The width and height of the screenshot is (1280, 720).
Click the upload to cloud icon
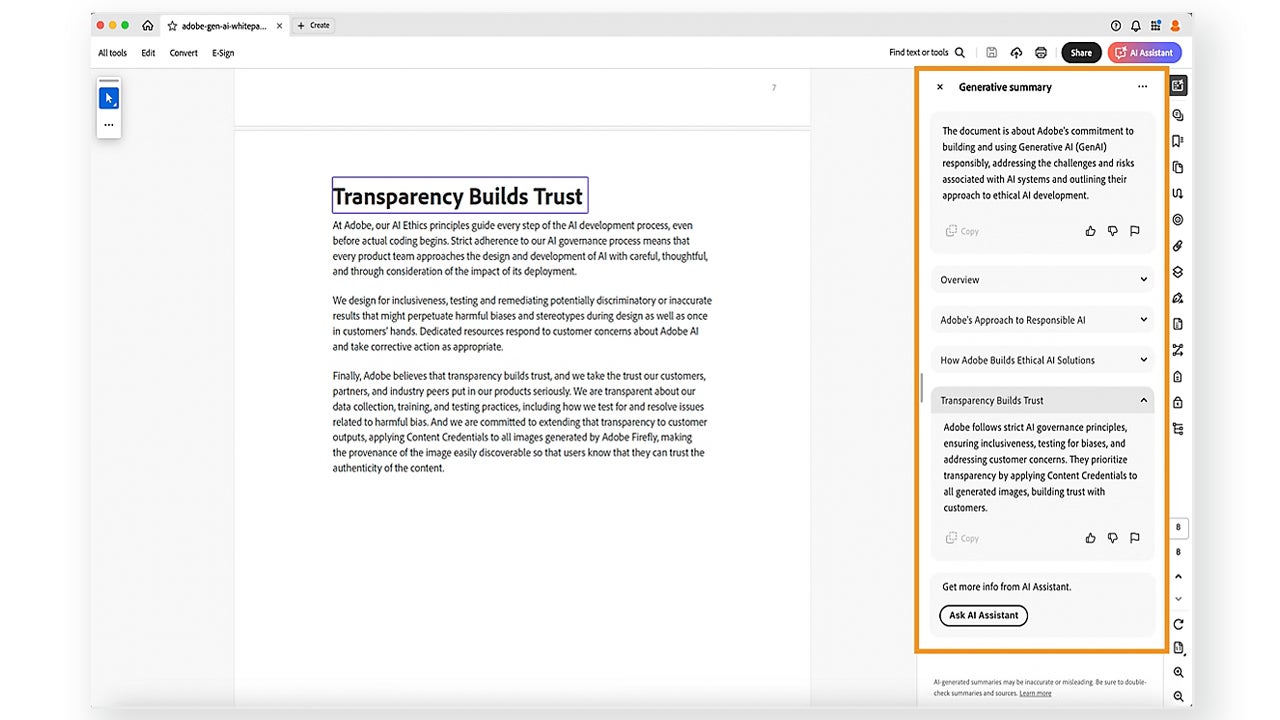(1016, 53)
